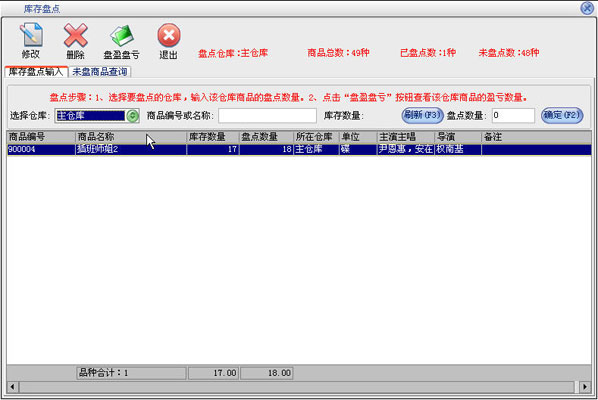The height and width of the screenshot is (400, 598).
Task: Click the horizontal scrollbar right arrow
Action: pos(585,387)
